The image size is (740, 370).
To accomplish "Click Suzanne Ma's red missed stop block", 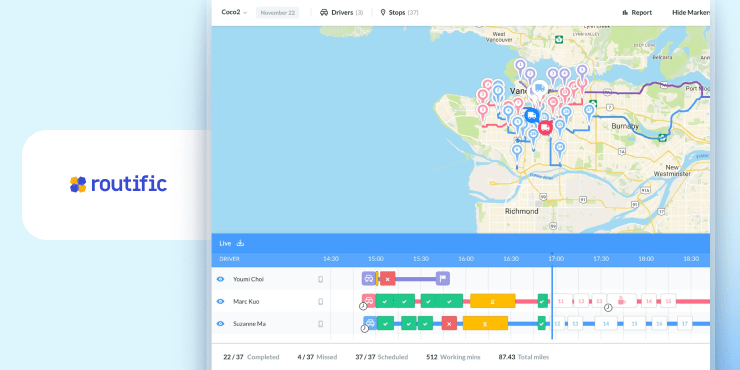I will [449, 324].
